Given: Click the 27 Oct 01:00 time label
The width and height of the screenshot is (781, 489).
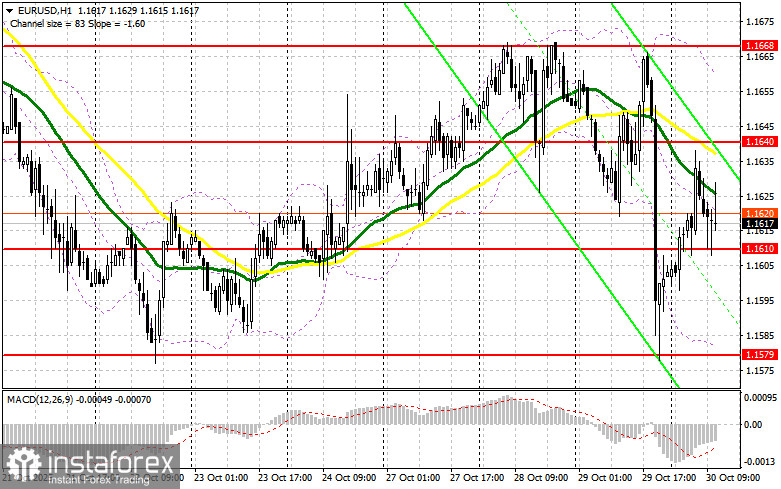Looking at the screenshot, I should [413, 478].
